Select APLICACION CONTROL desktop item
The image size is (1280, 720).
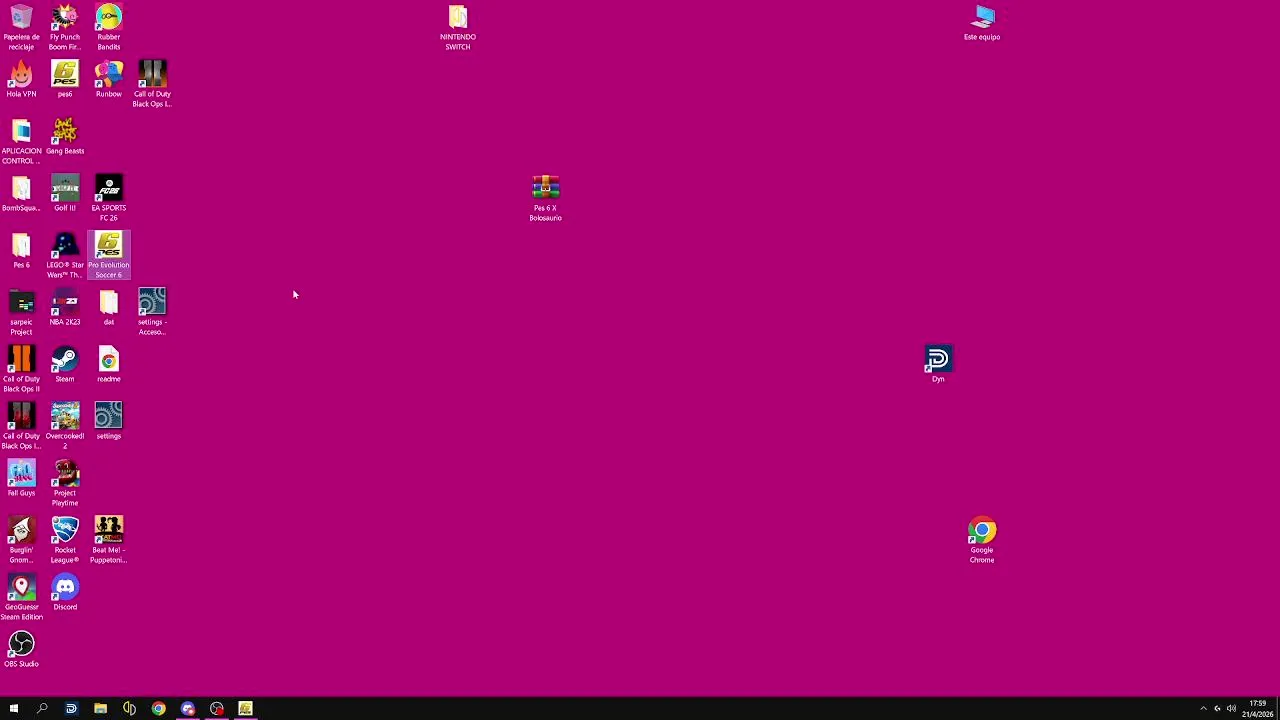[21, 141]
